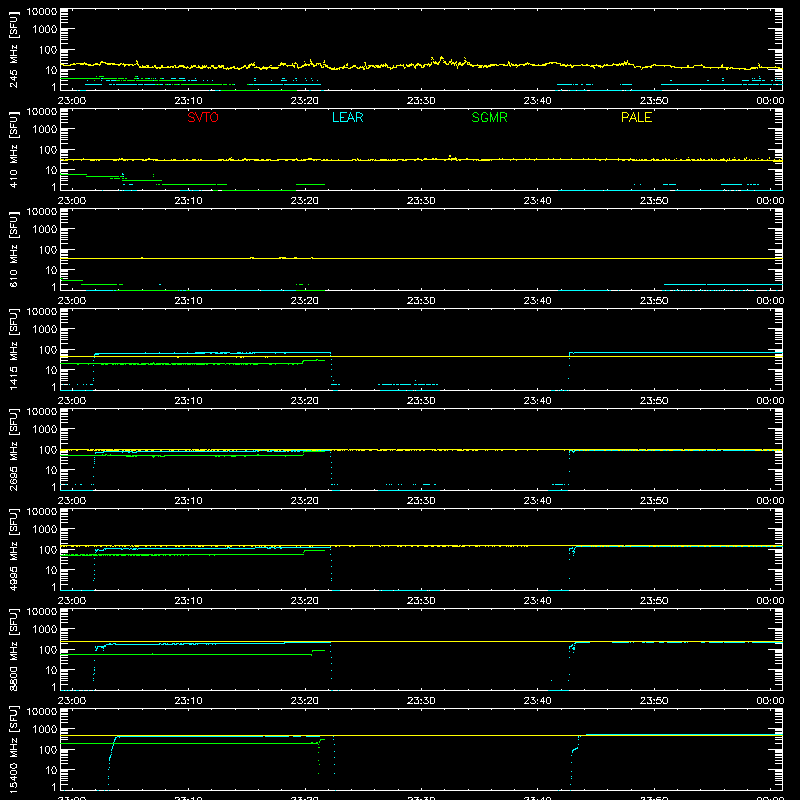Click 23:50 on the 8800 MHz time axis
Screen dimensions: 800x800
coord(654,701)
